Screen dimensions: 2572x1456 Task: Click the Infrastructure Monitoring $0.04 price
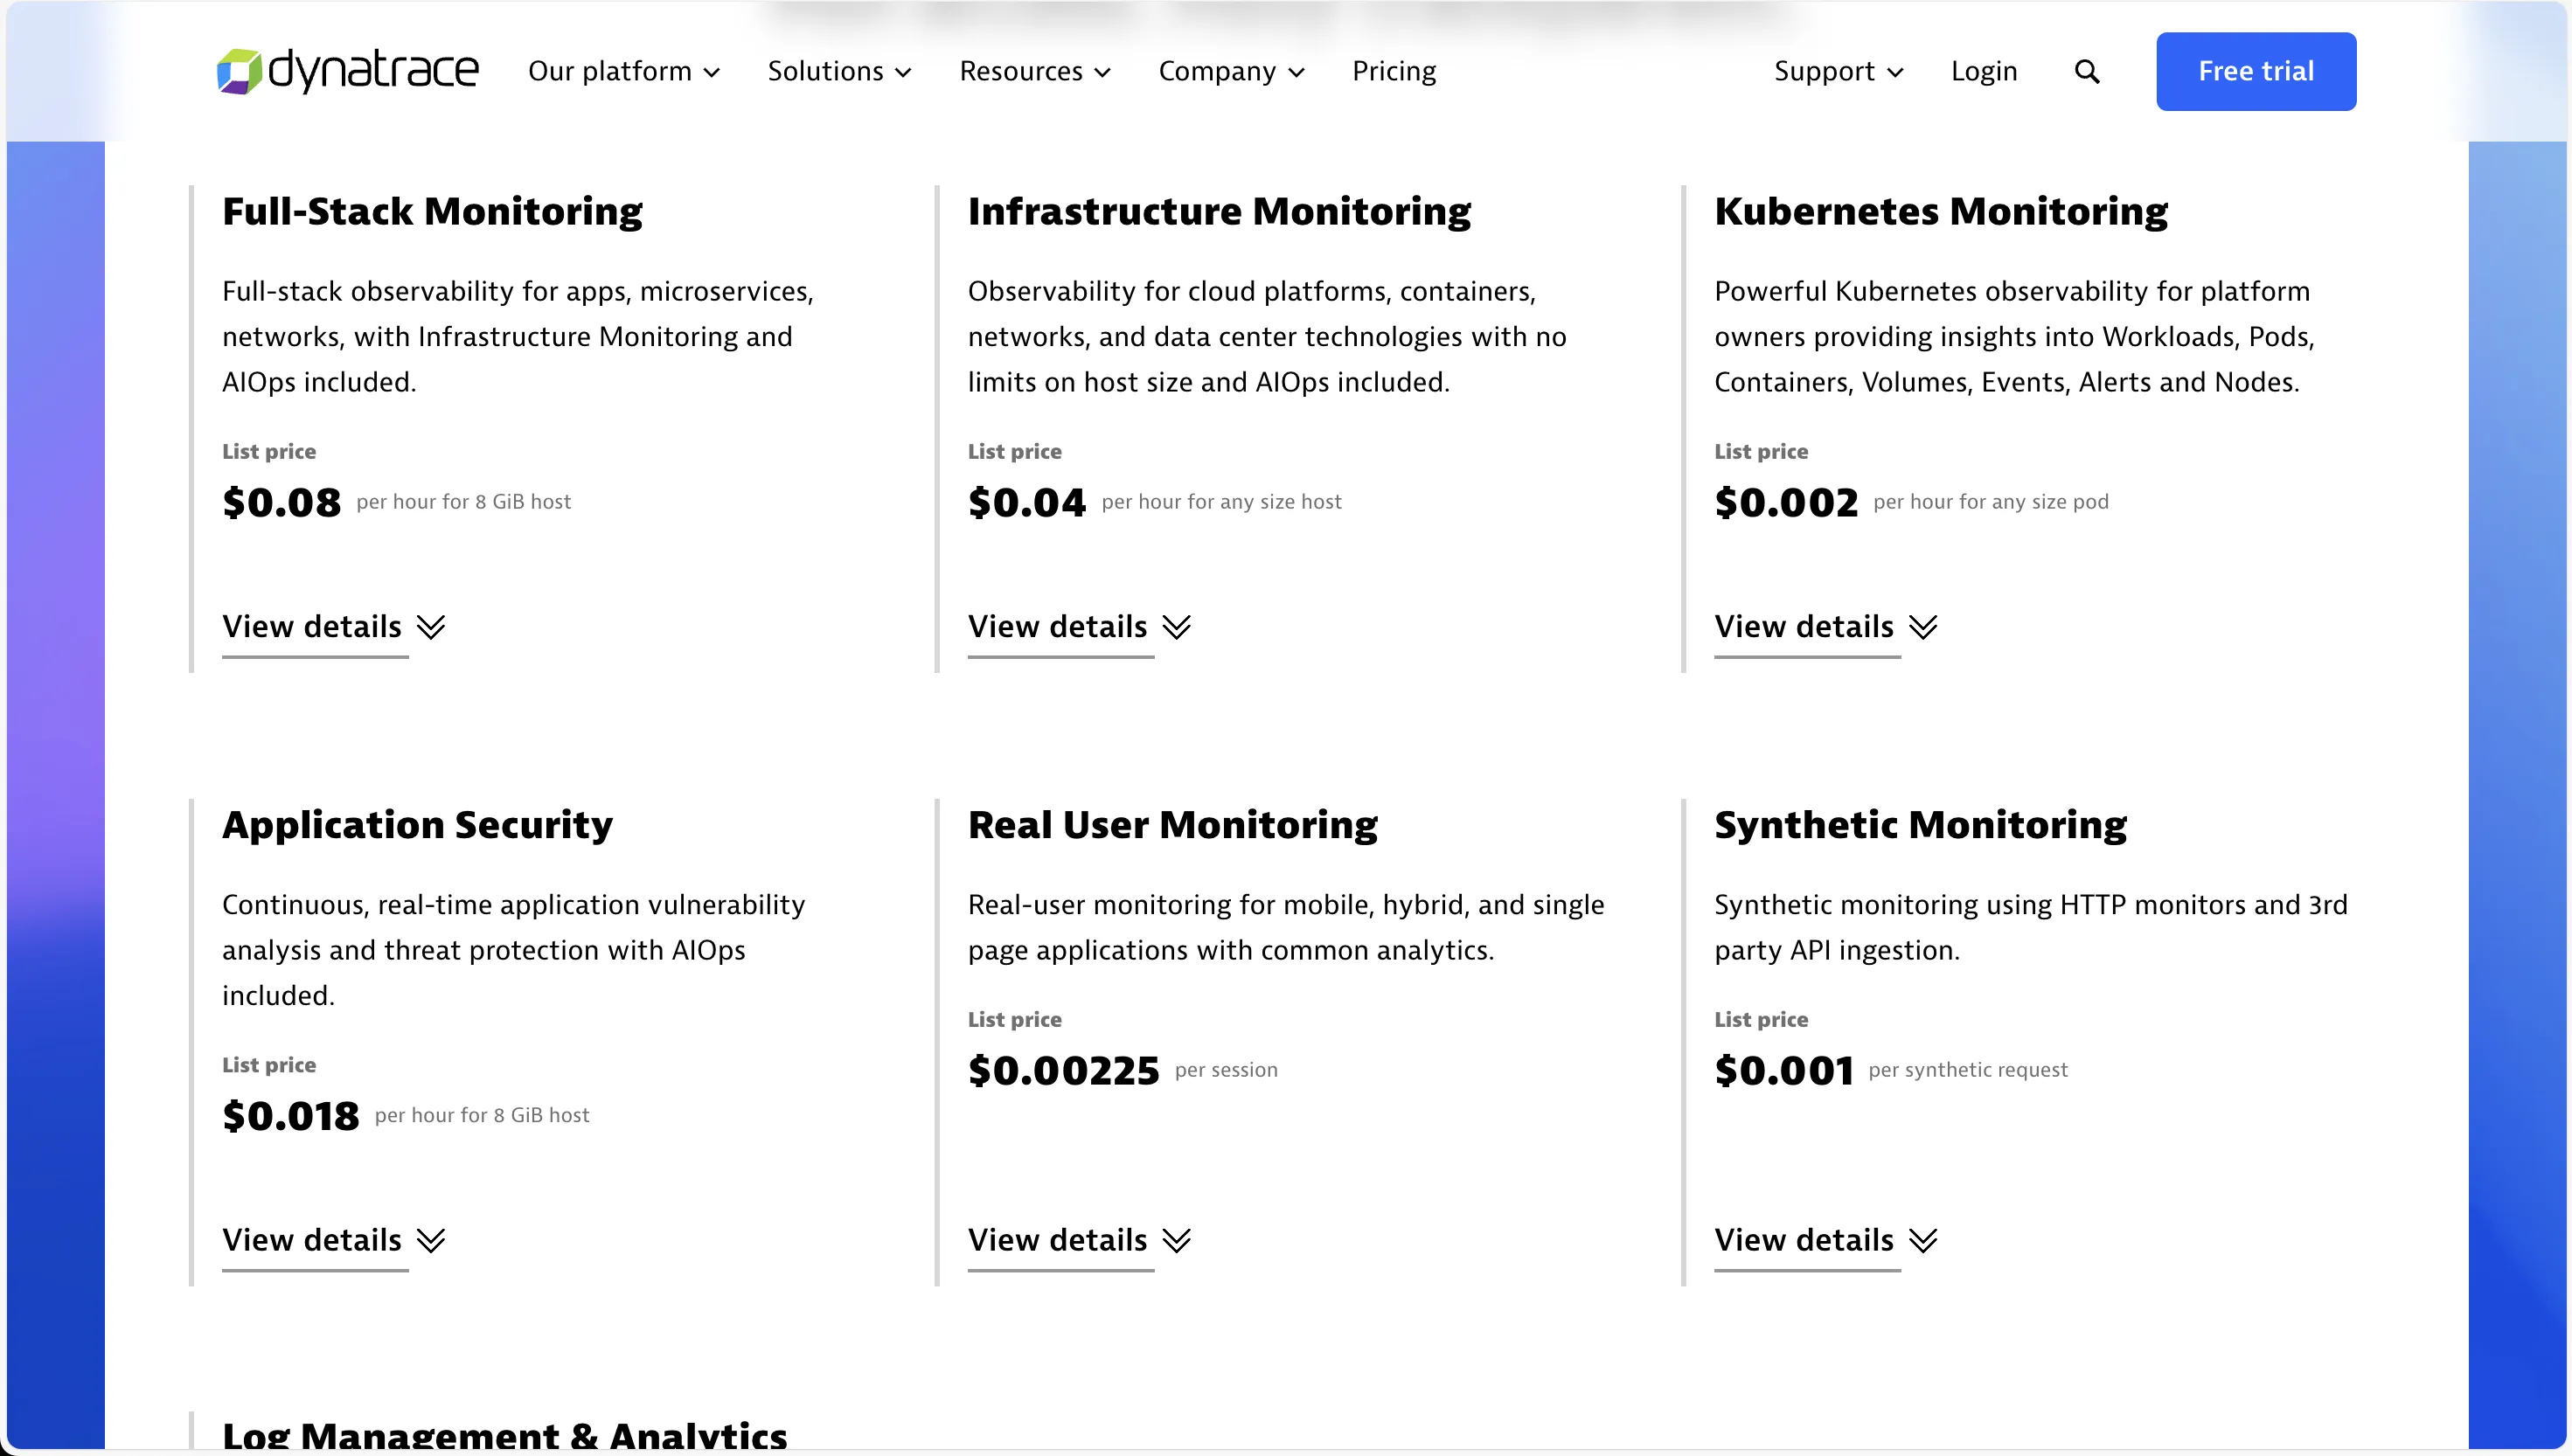coord(1027,502)
